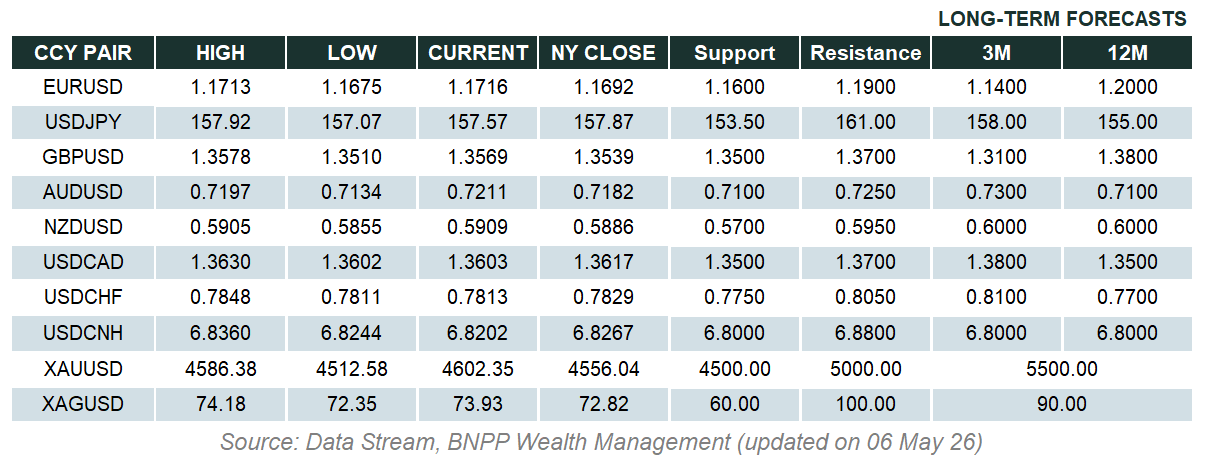Select the XAGUSD row label

(83, 404)
